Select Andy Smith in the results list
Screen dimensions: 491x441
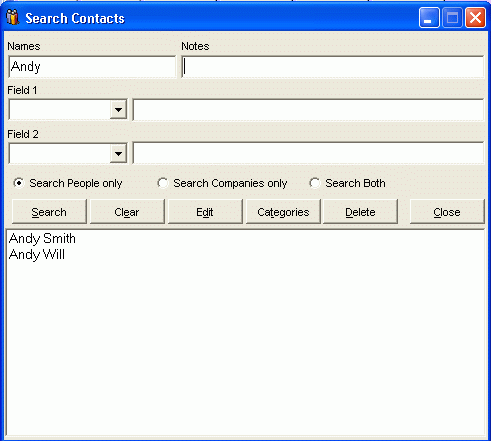pos(42,239)
